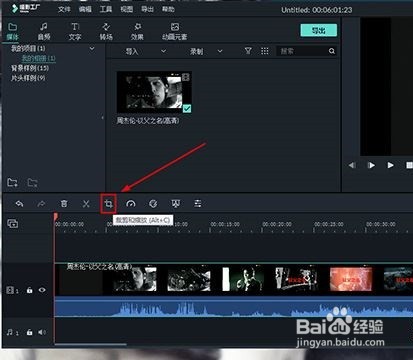Toggle lock on video track 1
Screen dimensions: 413x360
point(30,290)
